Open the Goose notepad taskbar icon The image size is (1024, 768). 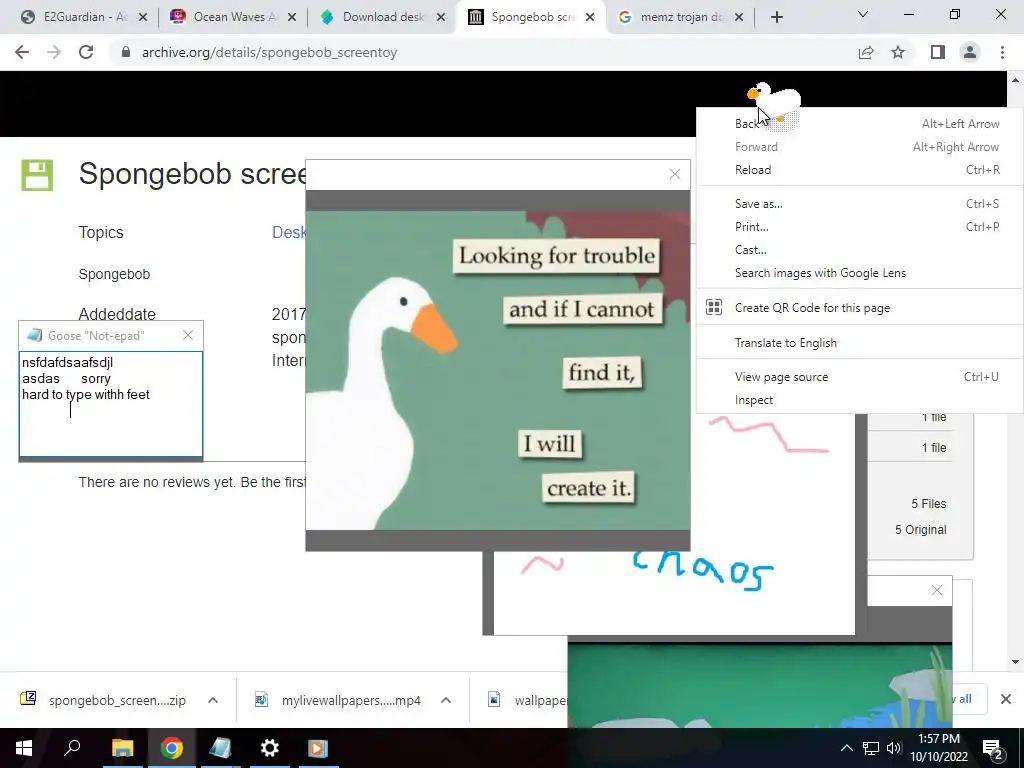click(x=220, y=748)
